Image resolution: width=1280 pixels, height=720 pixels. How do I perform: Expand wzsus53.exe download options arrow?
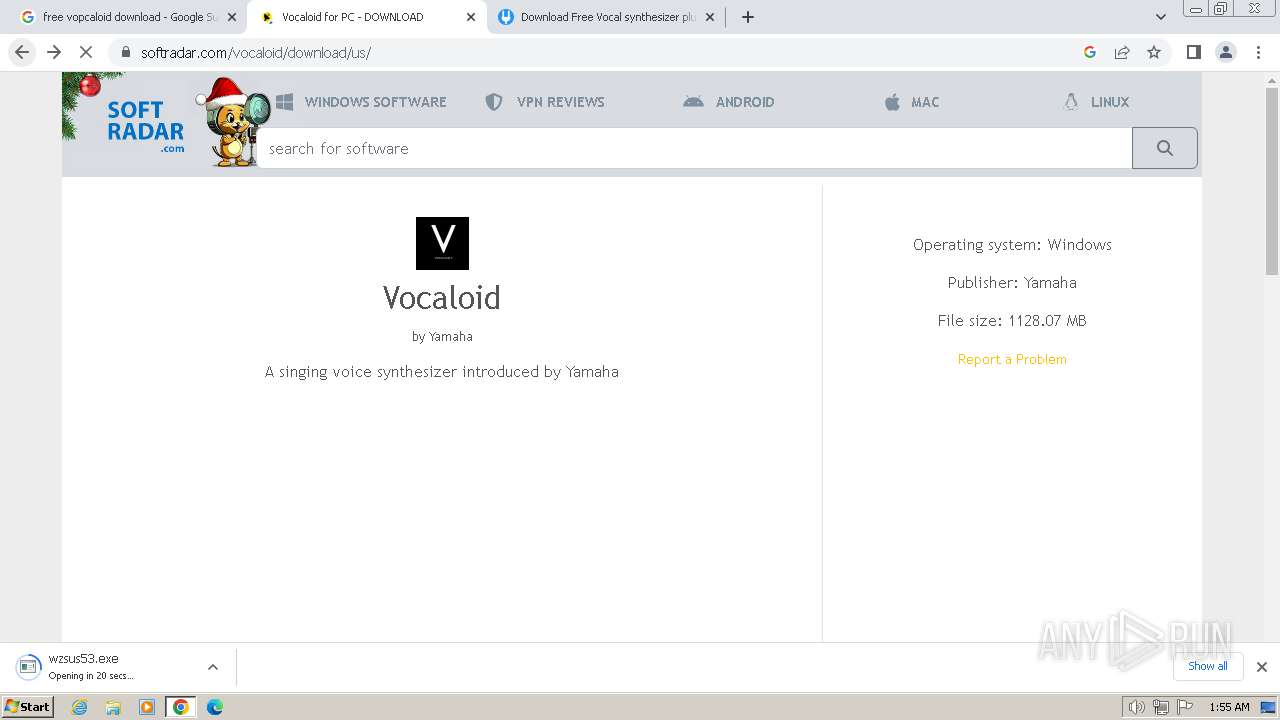point(212,667)
